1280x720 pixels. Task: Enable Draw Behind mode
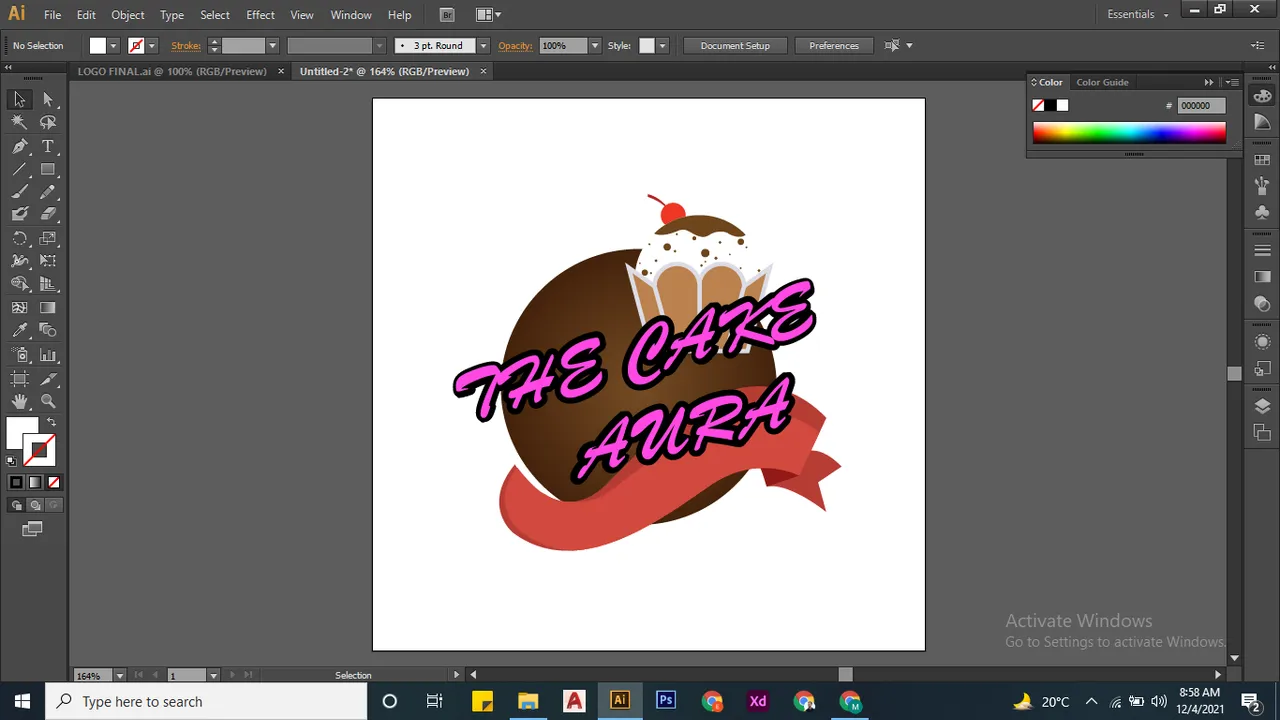35,505
